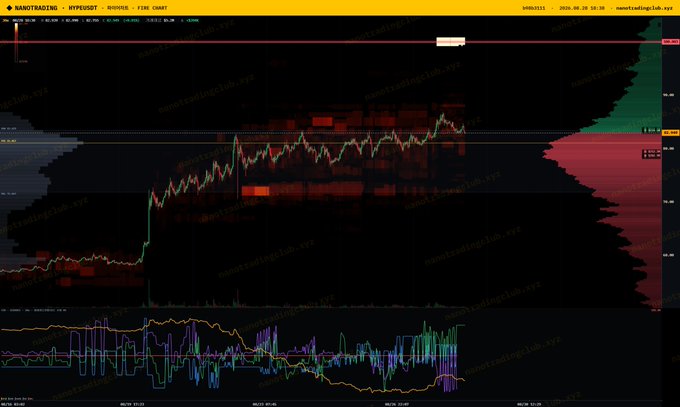
Task: Click the 08/19 time axis label
Action: 132,404
